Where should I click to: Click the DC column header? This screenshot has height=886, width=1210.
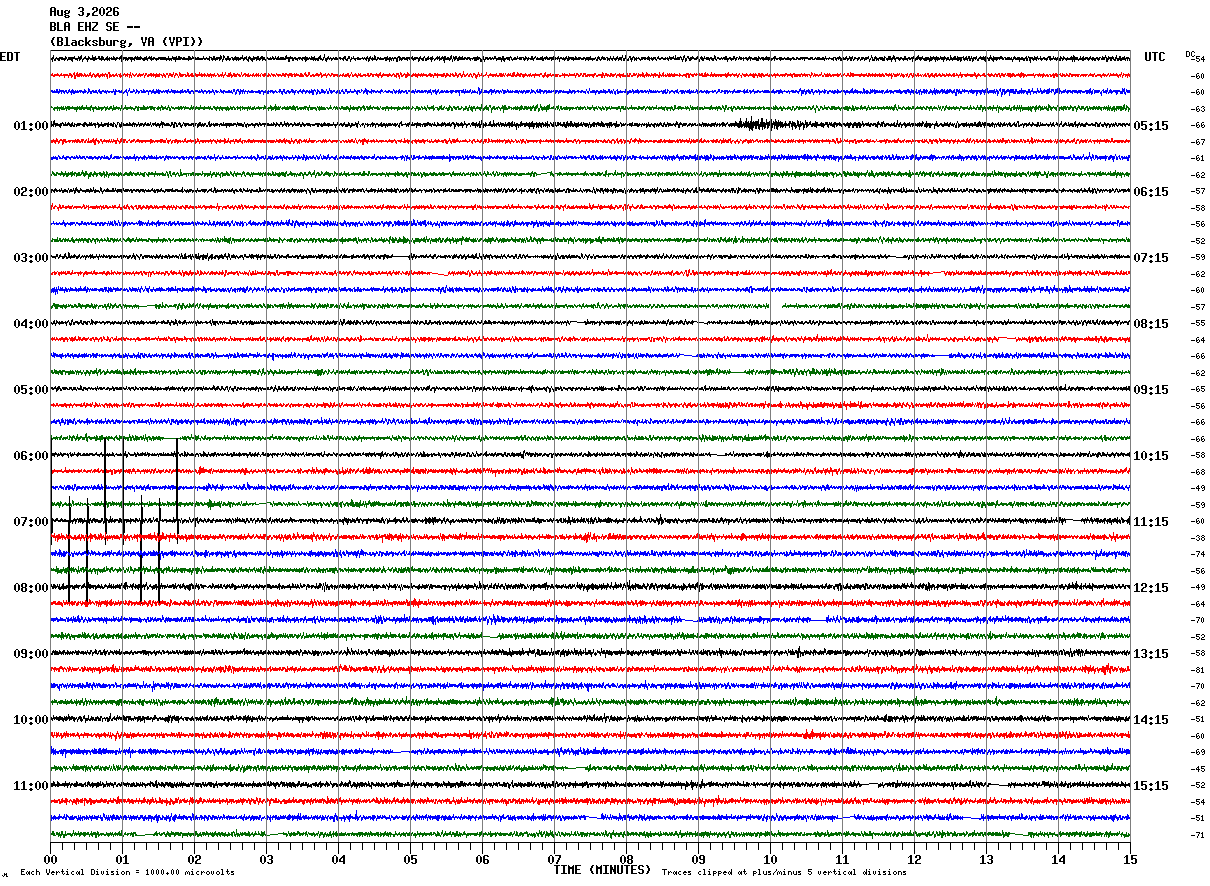(x=1190, y=54)
